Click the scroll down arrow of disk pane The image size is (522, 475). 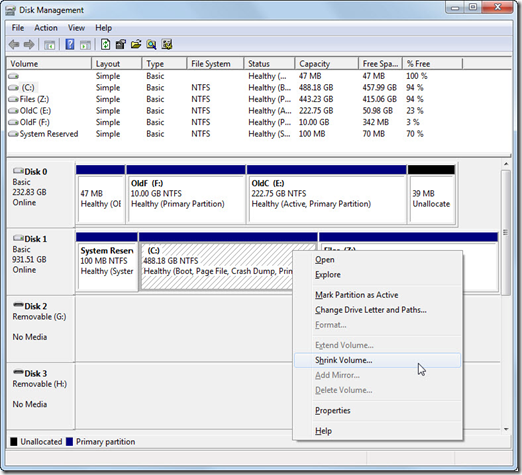[506, 429]
